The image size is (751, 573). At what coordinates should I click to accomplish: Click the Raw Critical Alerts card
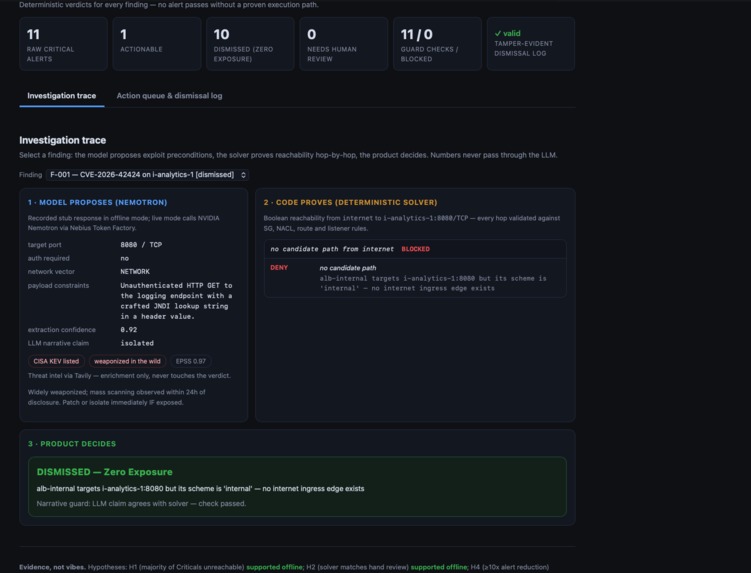click(x=63, y=44)
